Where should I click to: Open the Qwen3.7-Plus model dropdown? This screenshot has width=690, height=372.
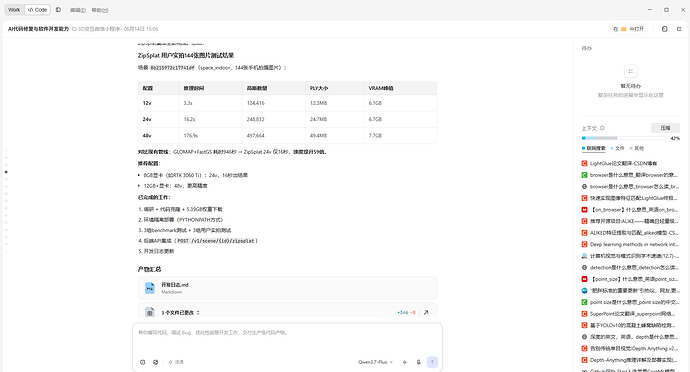375,362
